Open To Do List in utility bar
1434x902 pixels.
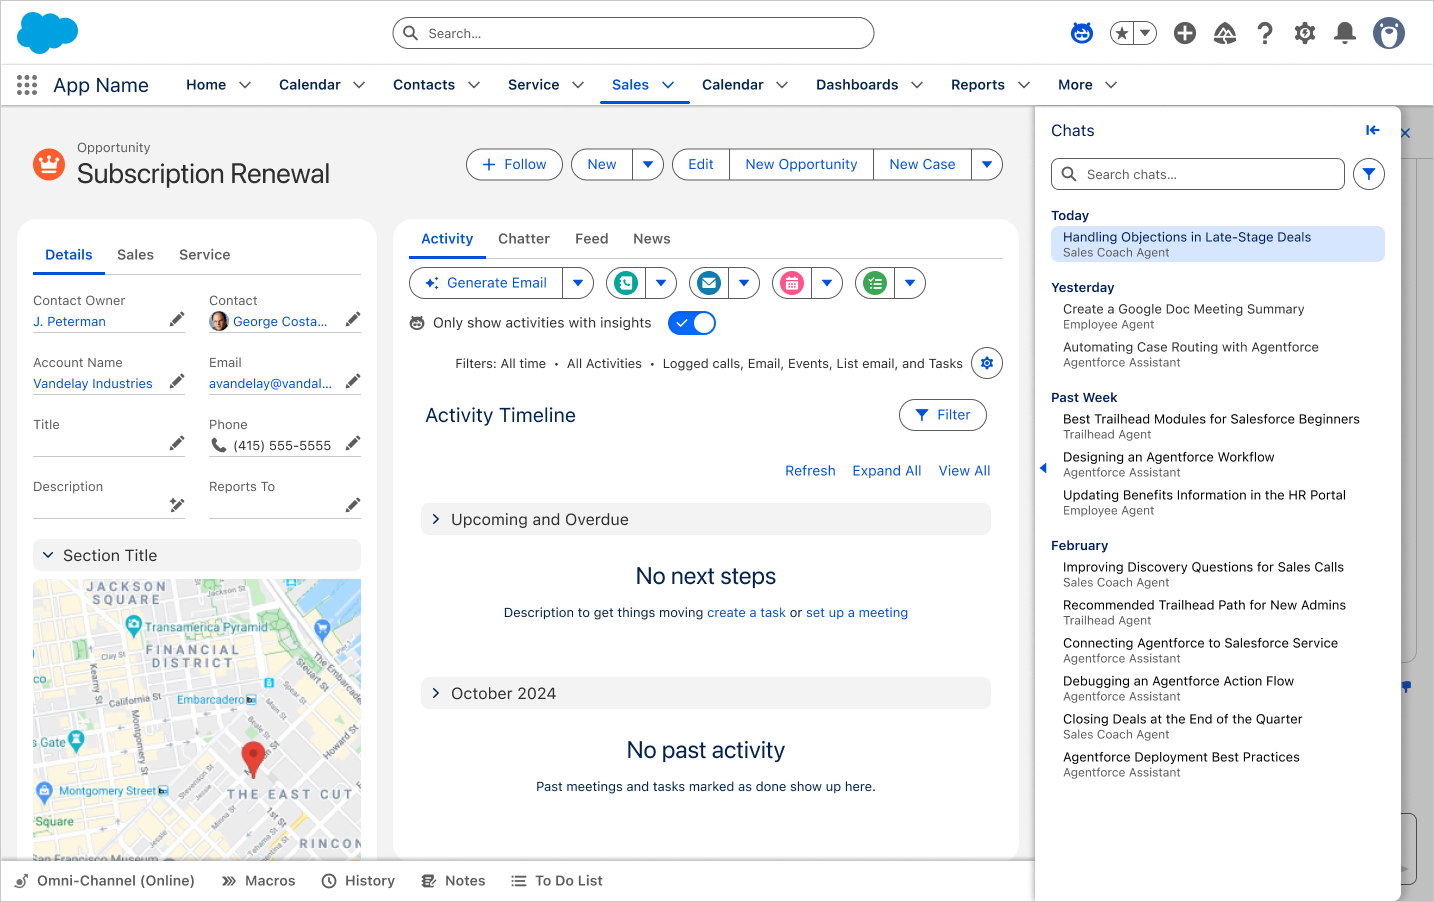[x=557, y=881]
